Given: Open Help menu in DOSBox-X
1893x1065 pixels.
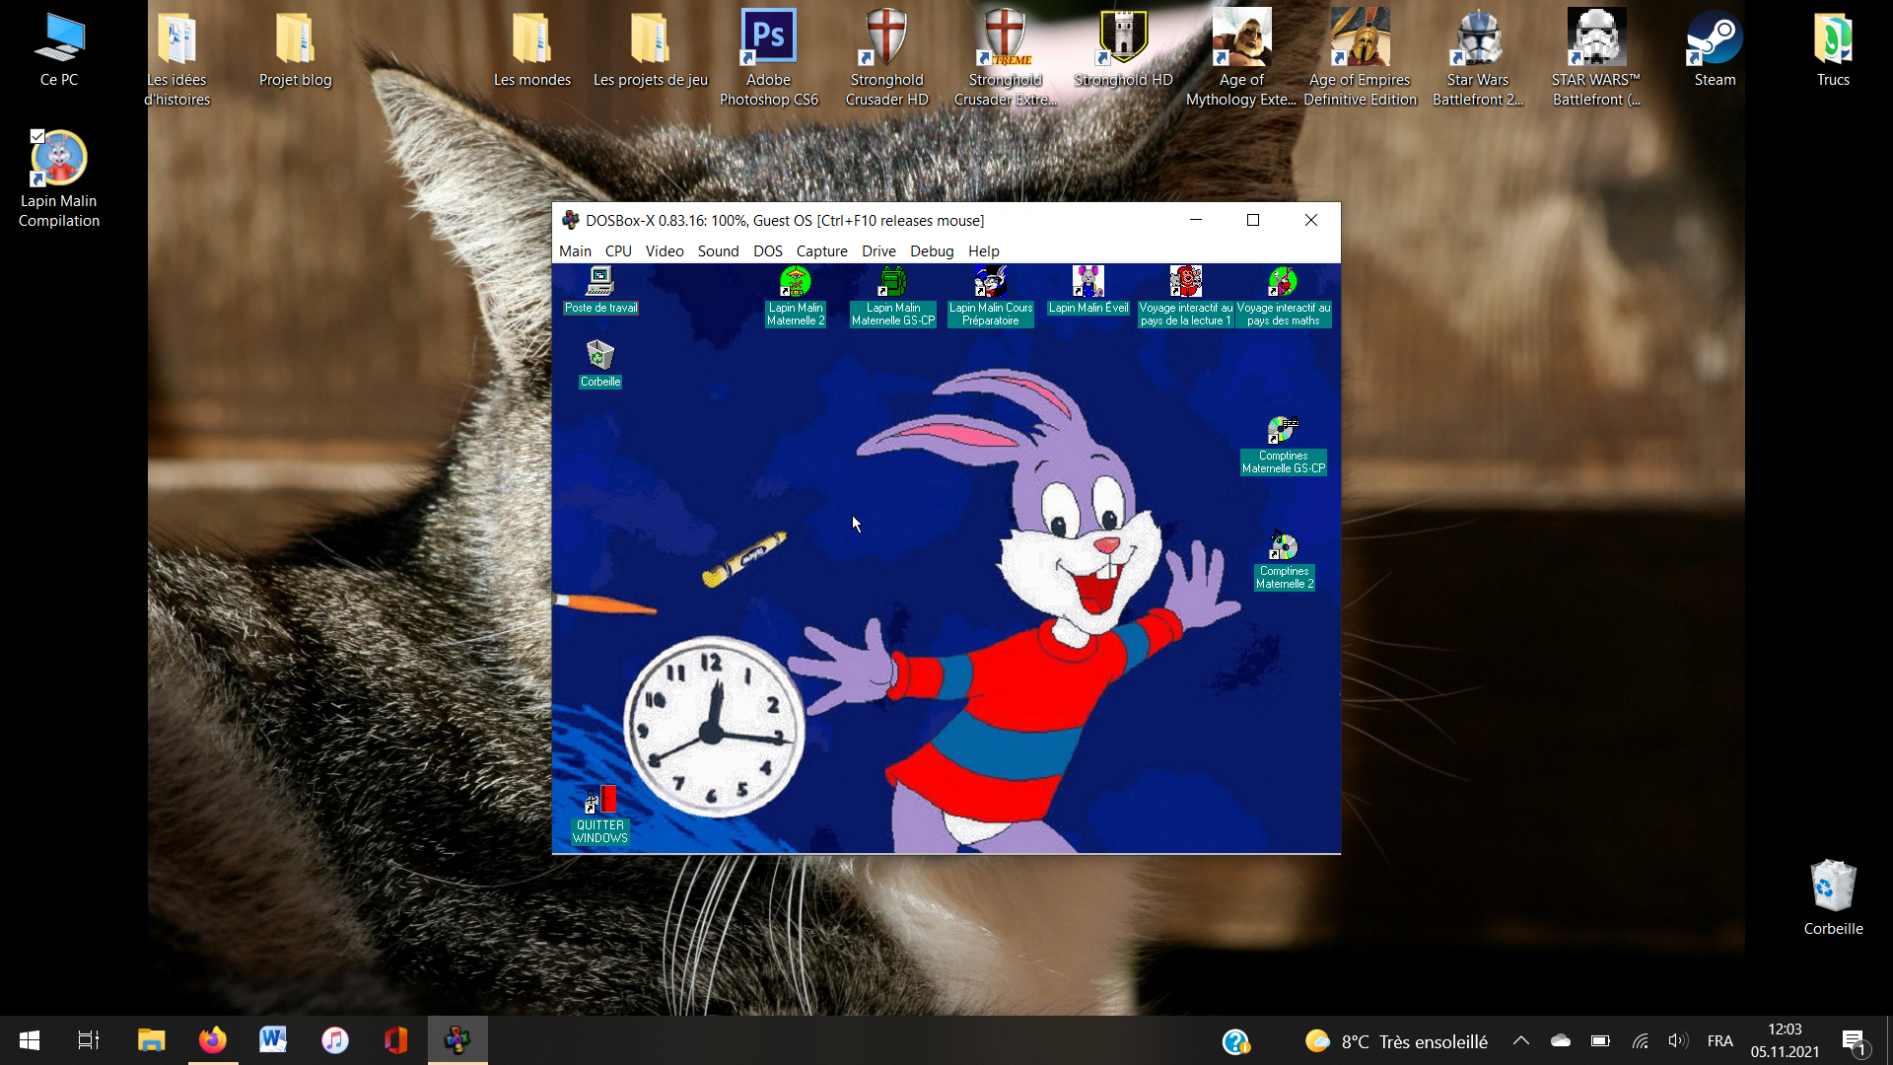Looking at the screenshot, I should [984, 251].
